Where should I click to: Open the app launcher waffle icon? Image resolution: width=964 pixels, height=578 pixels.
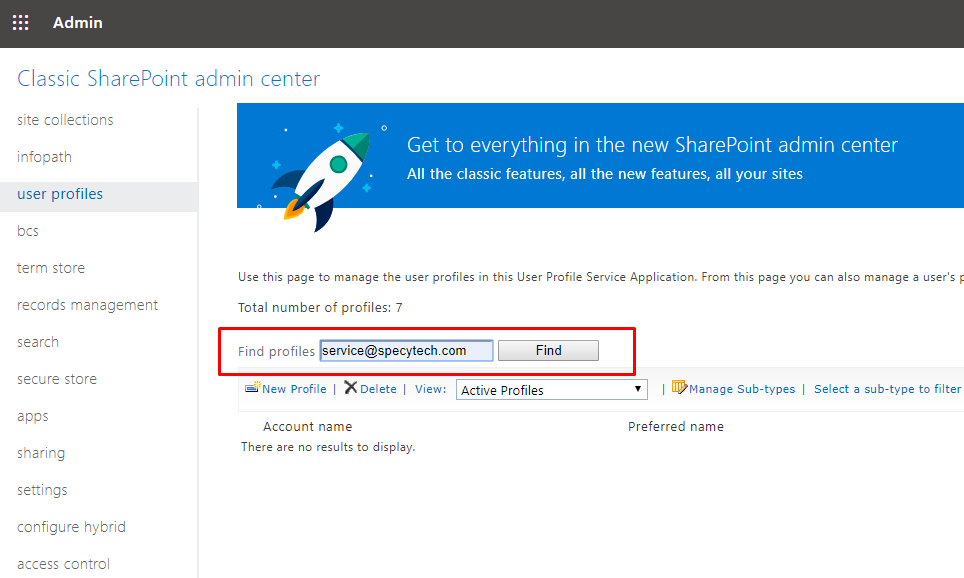tap(20, 23)
